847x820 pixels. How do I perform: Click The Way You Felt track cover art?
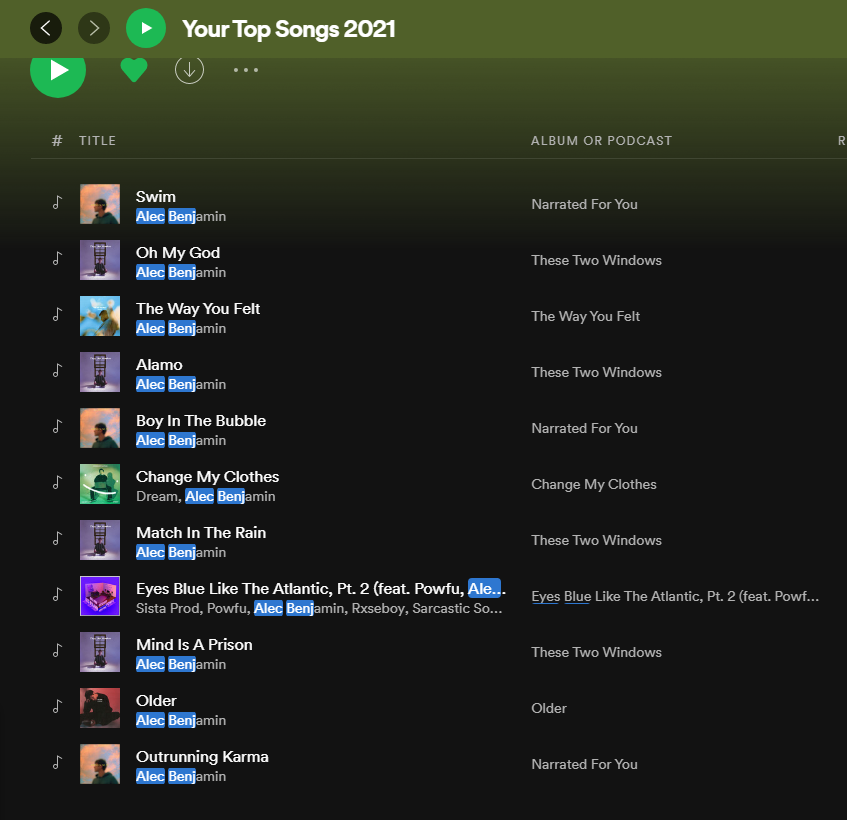coord(100,316)
